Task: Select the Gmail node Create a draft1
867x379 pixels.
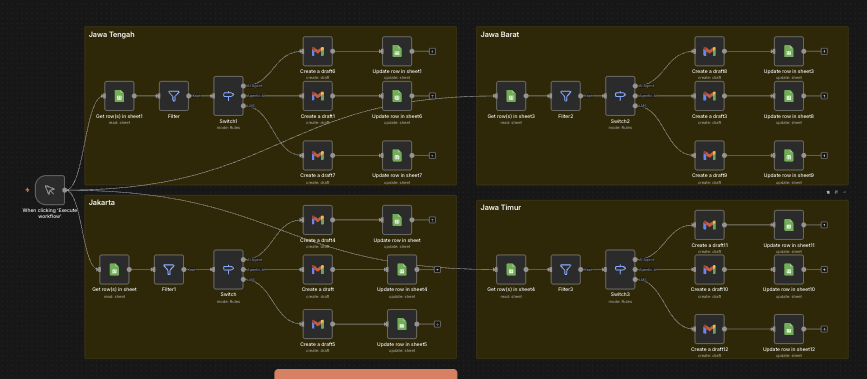Action: [x=317, y=96]
